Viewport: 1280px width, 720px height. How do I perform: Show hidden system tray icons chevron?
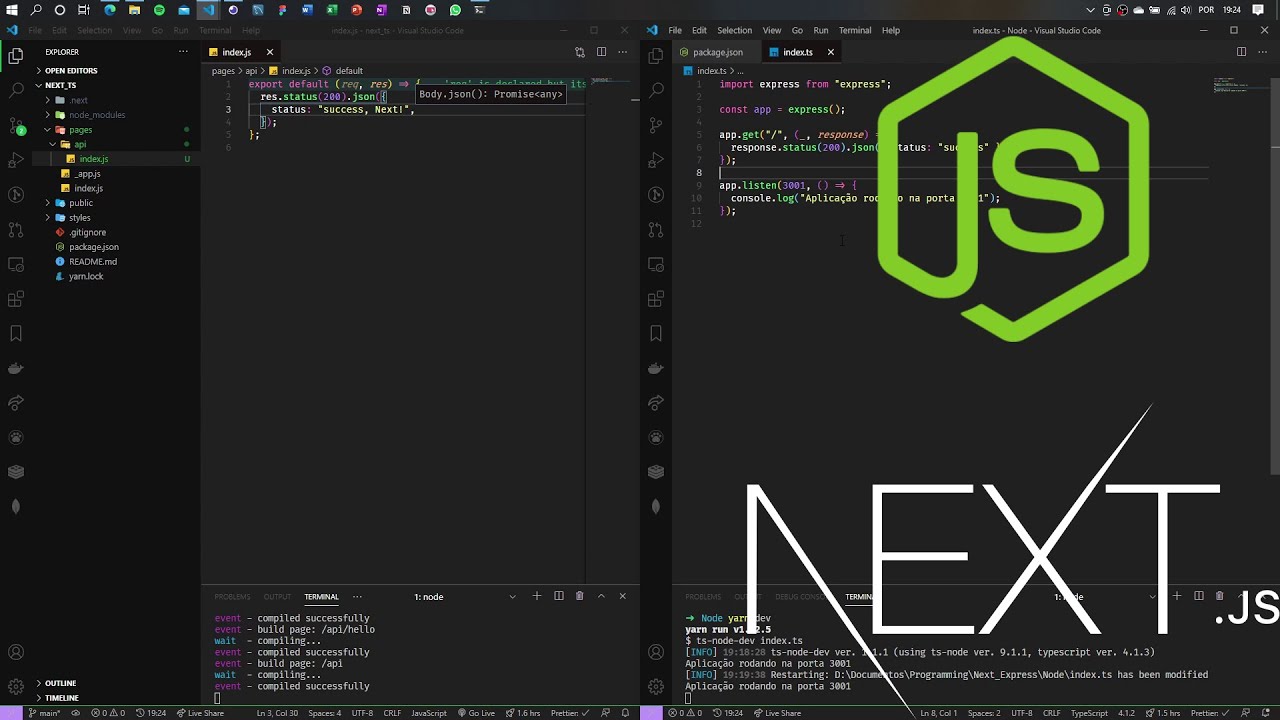pos(1092,10)
